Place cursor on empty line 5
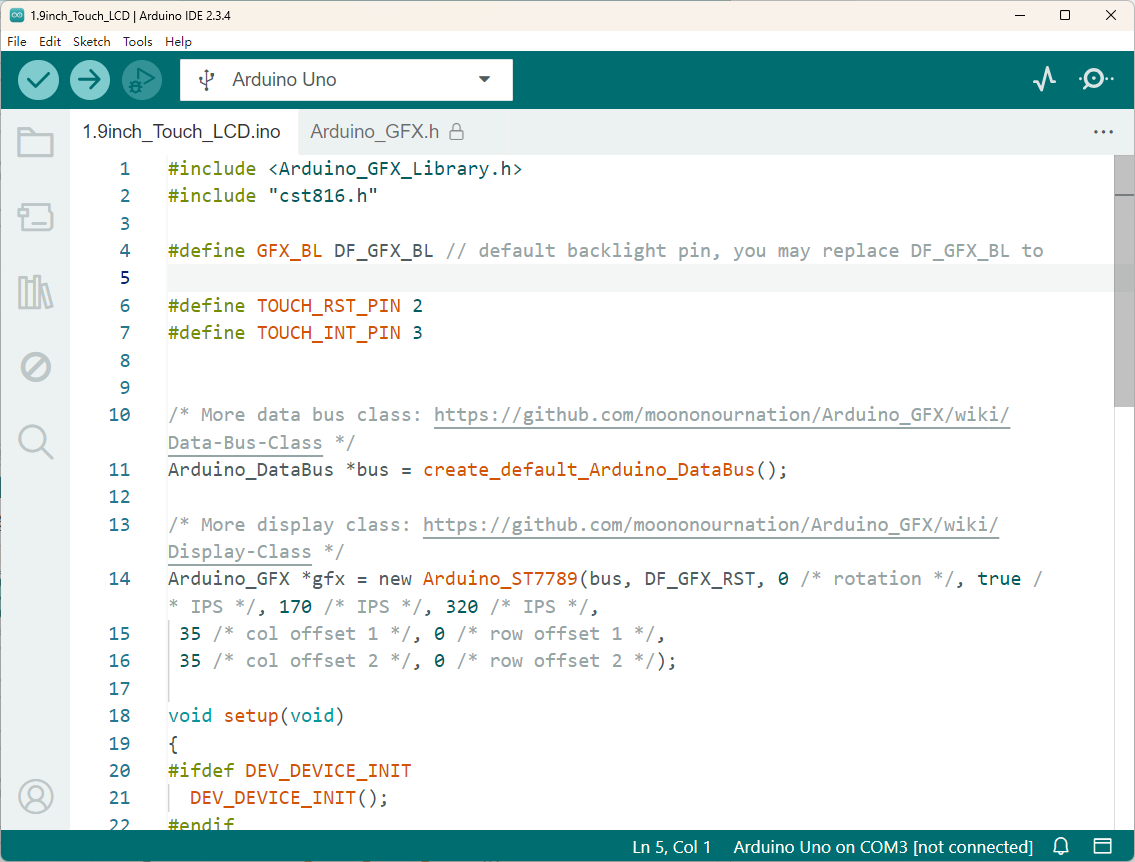This screenshot has height=862, width=1135. [640, 278]
